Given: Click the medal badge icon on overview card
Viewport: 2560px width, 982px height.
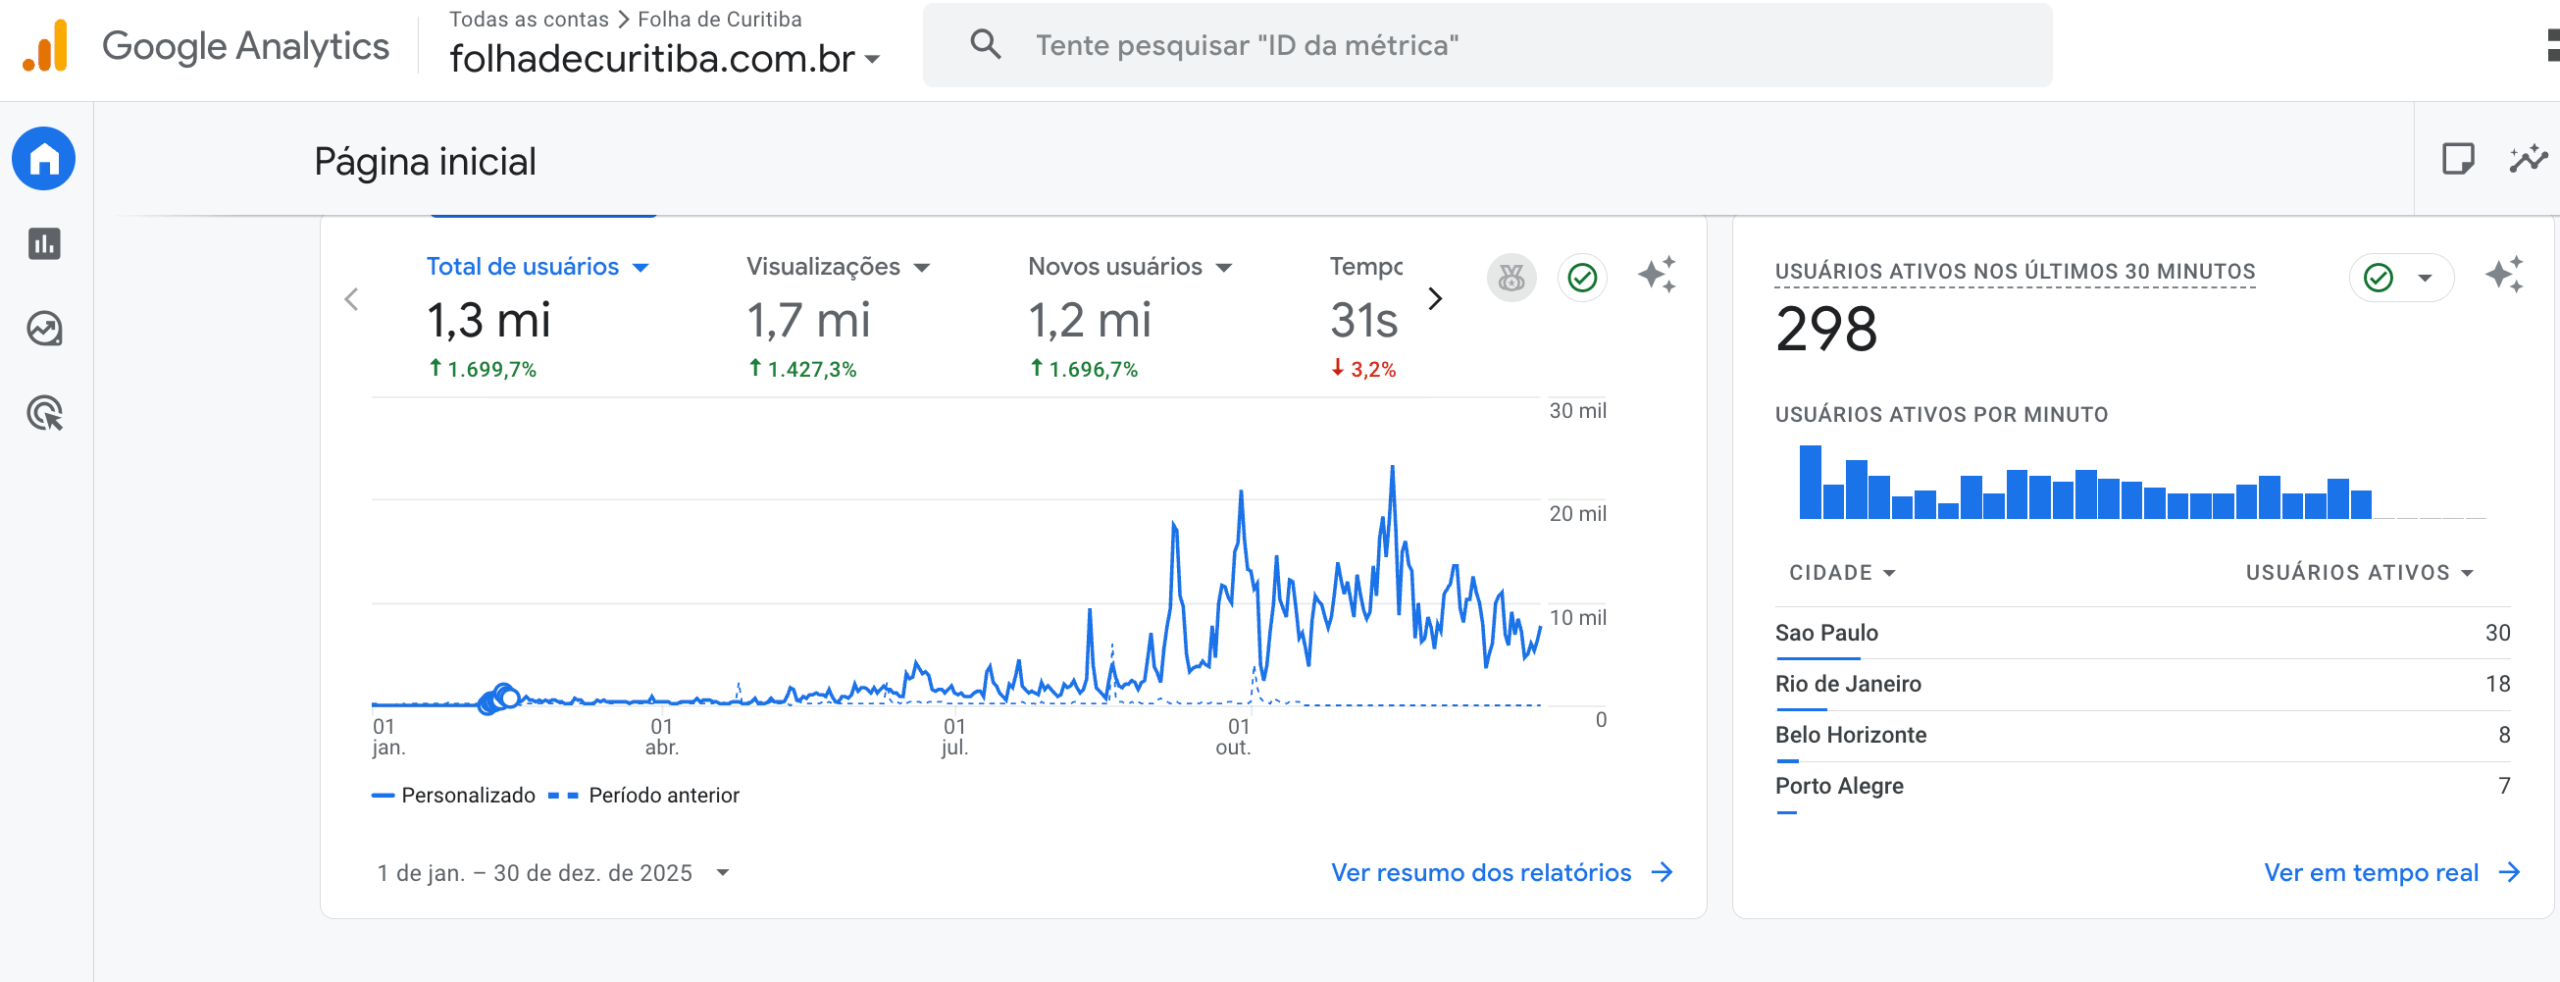Looking at the screenshot, I should pos(1511,277).
